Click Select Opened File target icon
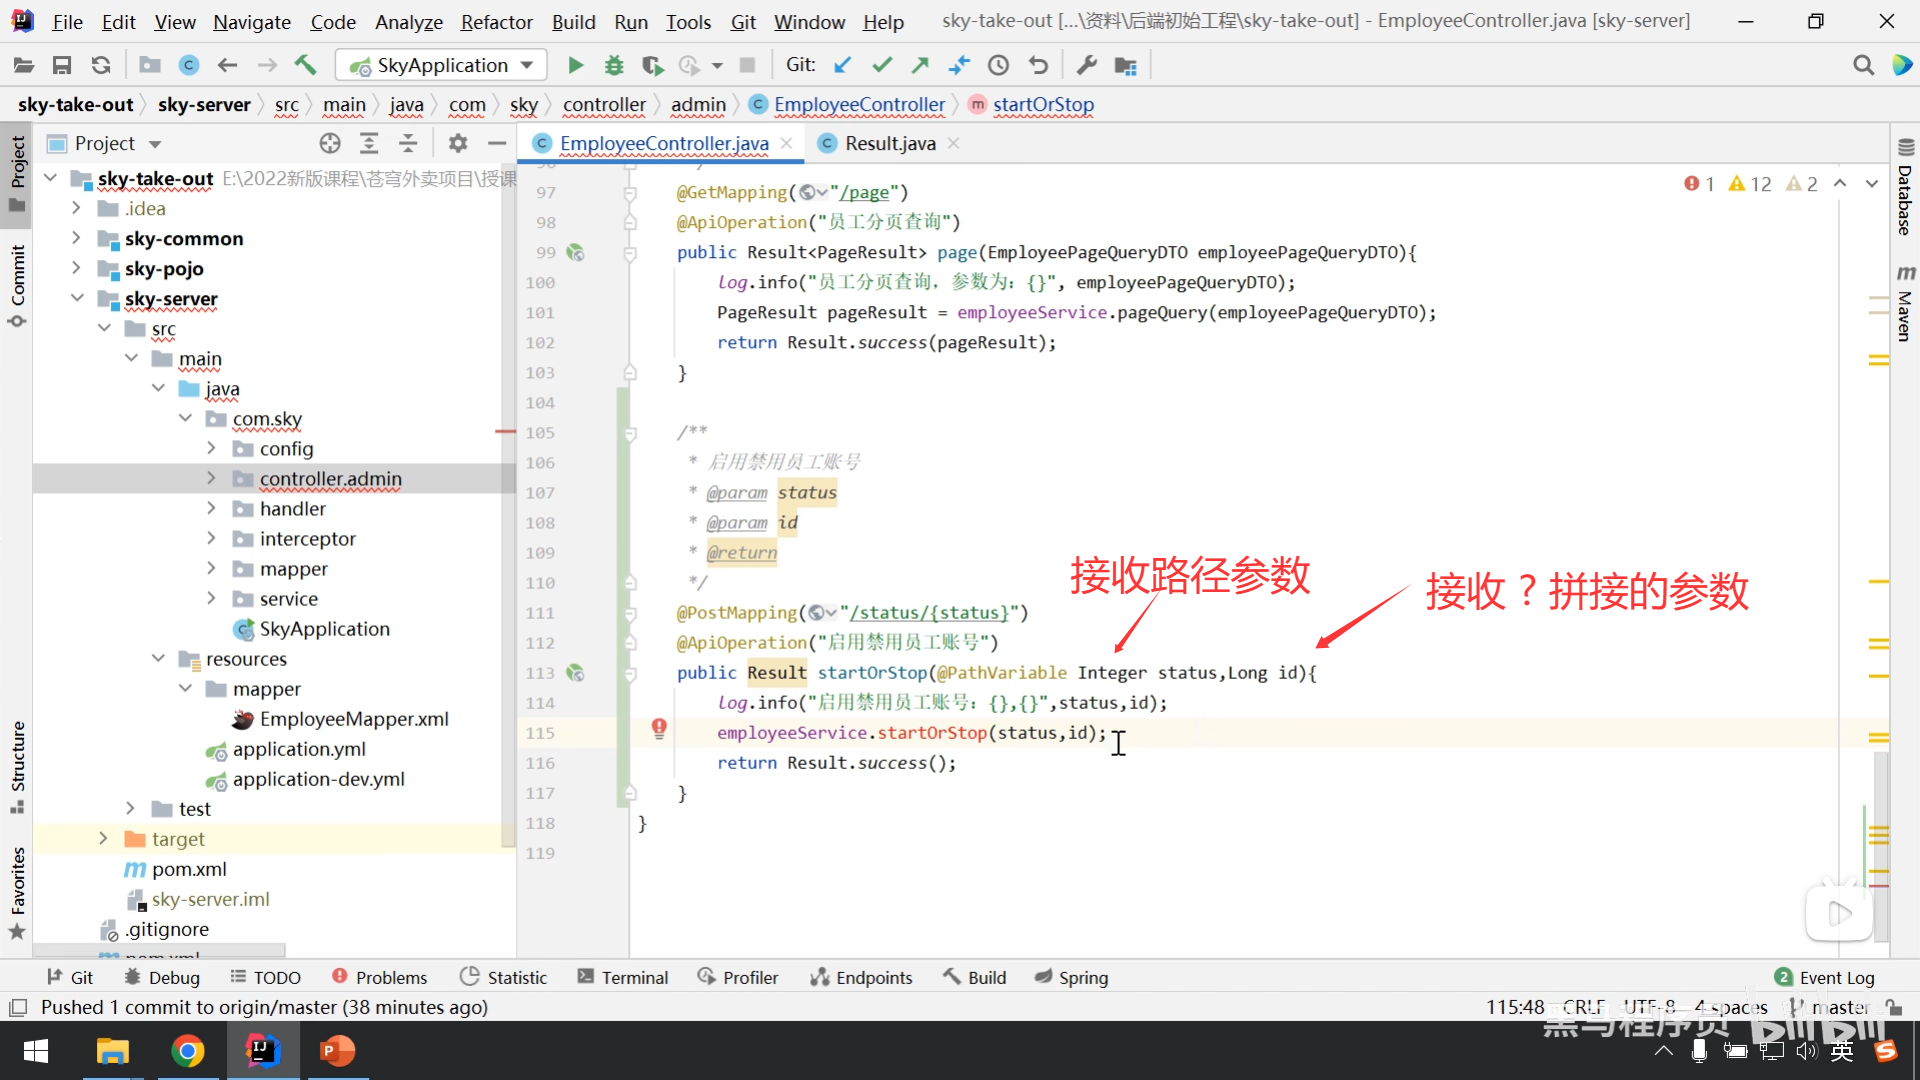 [330, 143]
